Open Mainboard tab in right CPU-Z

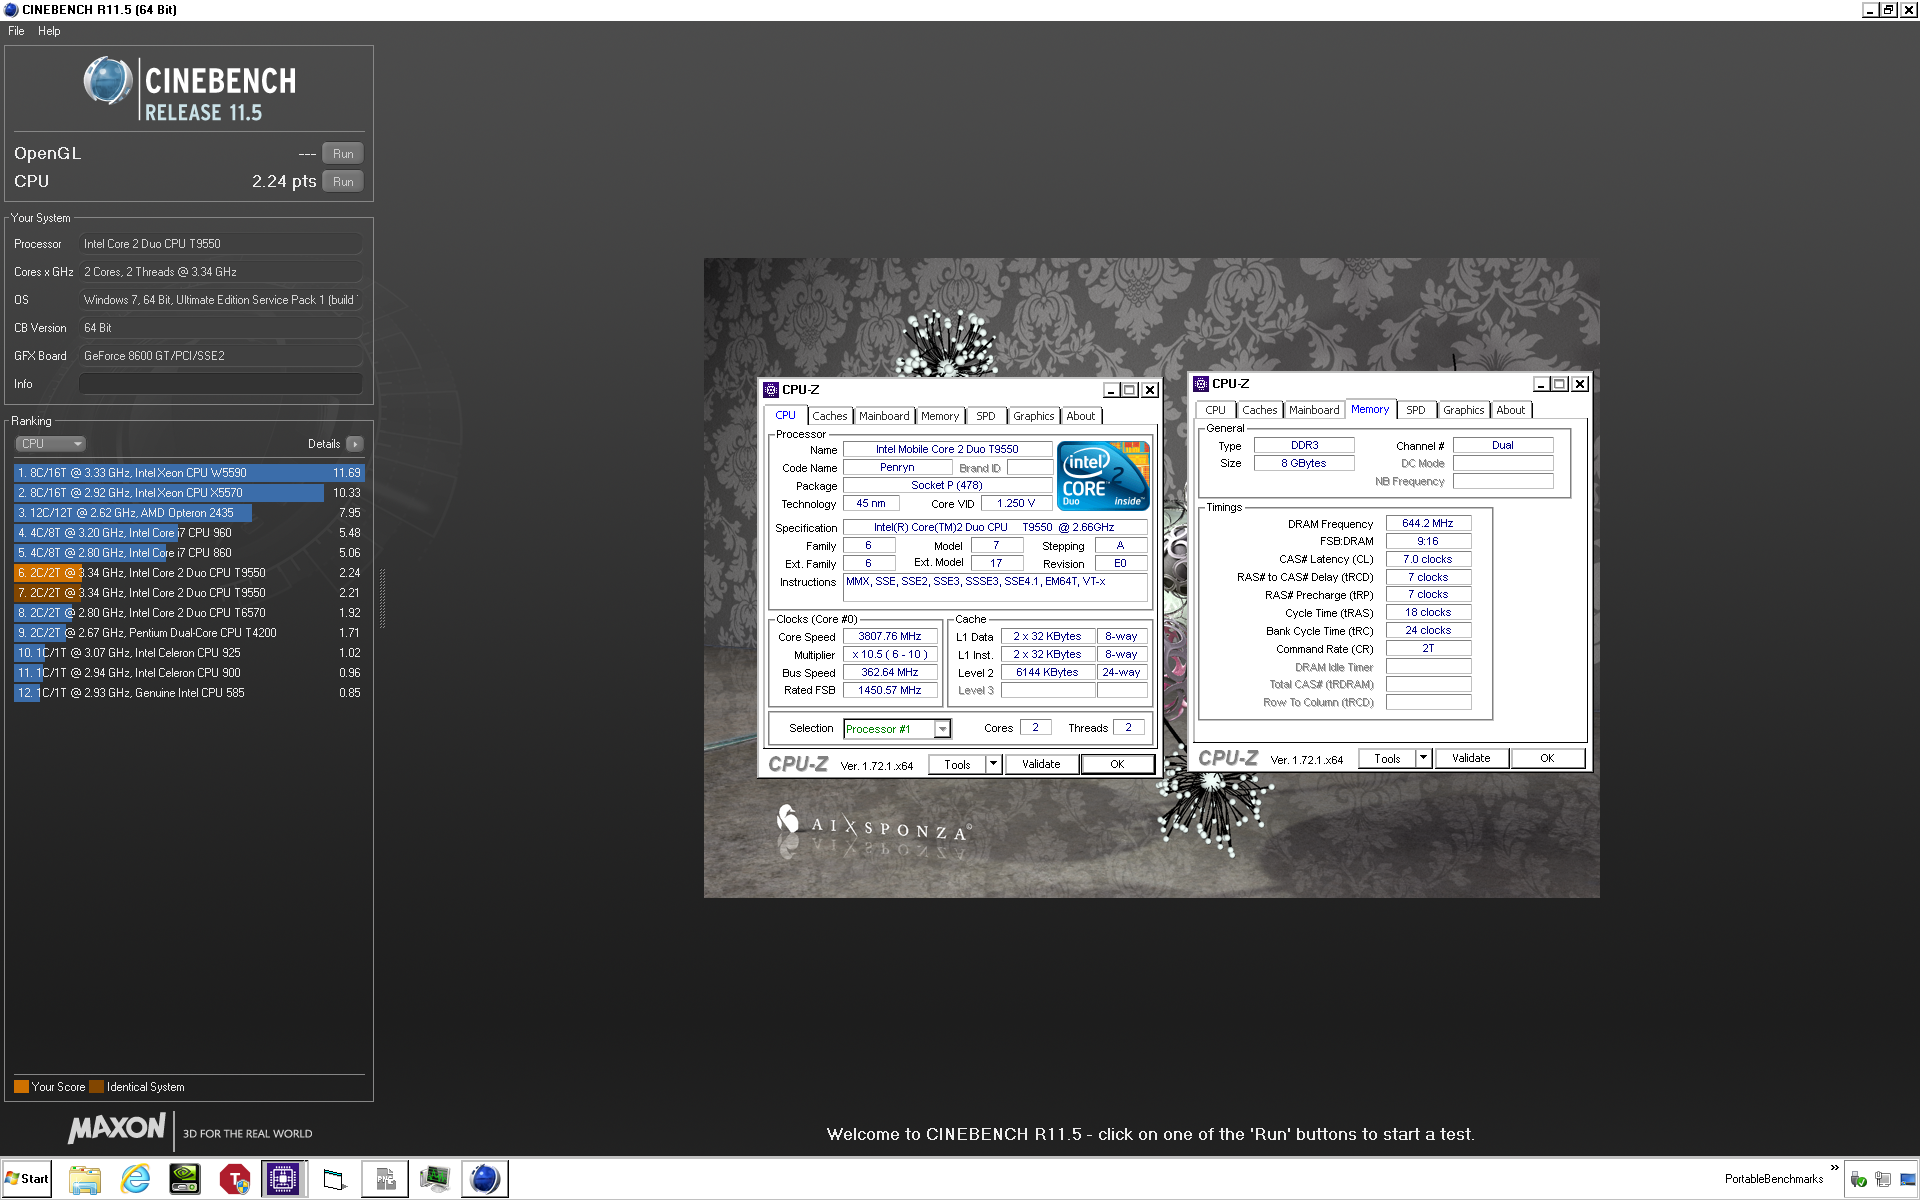[x=1314, y=410]
